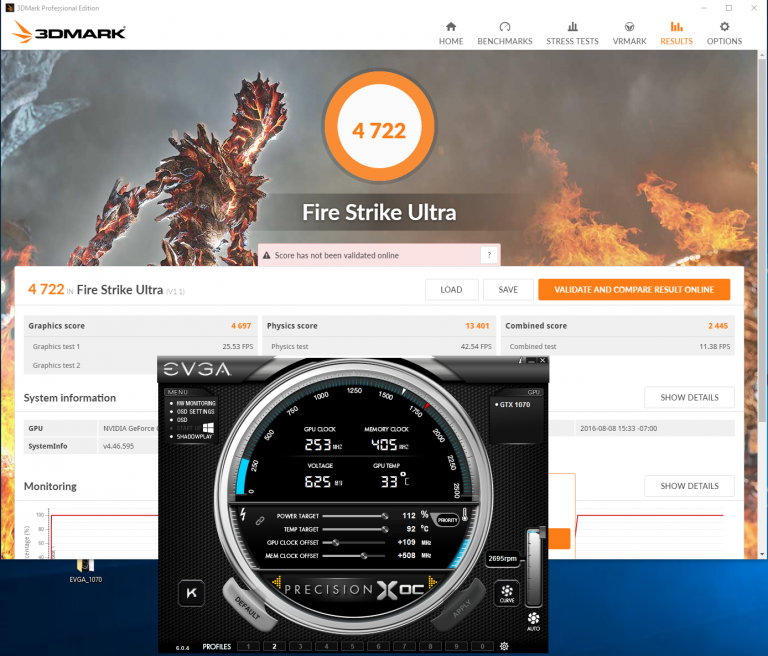Go to the BENCHMARKS section
This screenshot has width=768, height=656.
(x=504, y=33)
